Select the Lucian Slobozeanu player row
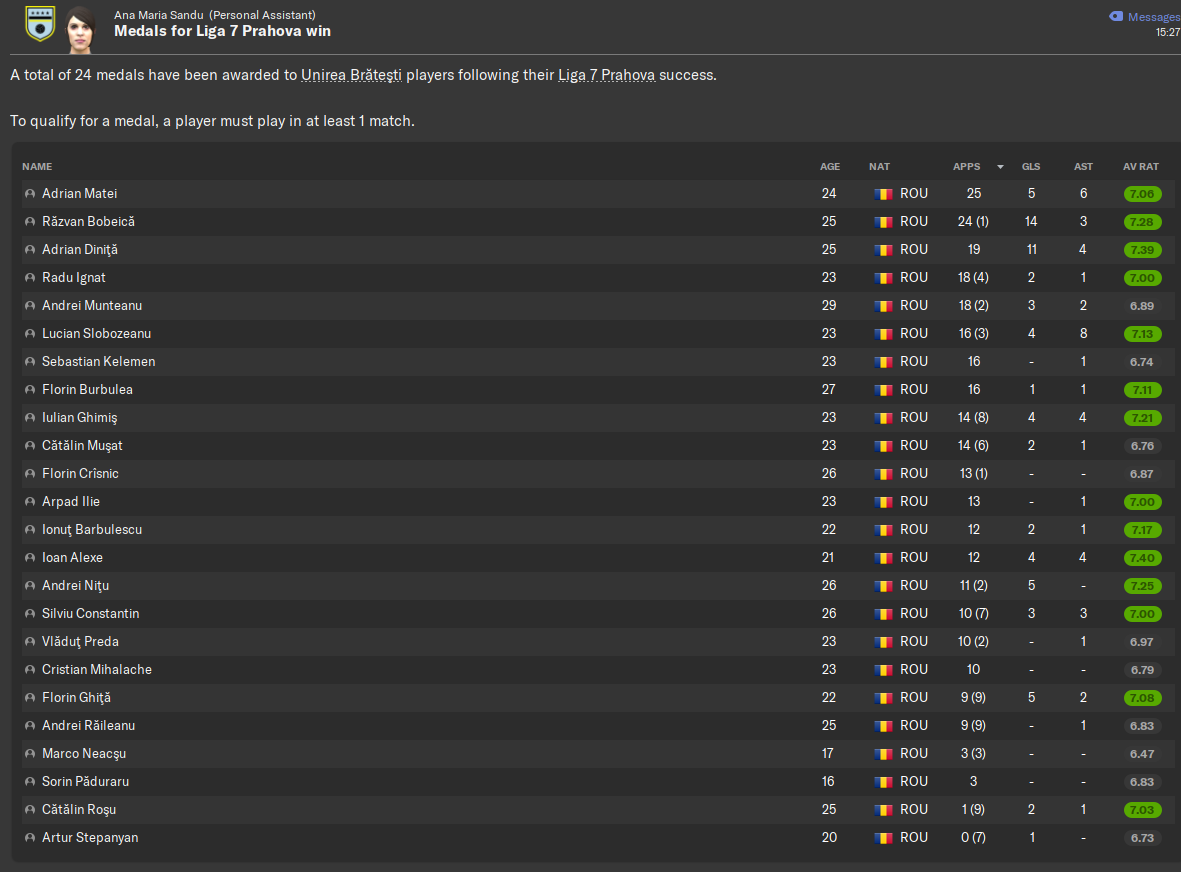The height and width of the screenshot is (872, 1181). click(x=595, y=334)
